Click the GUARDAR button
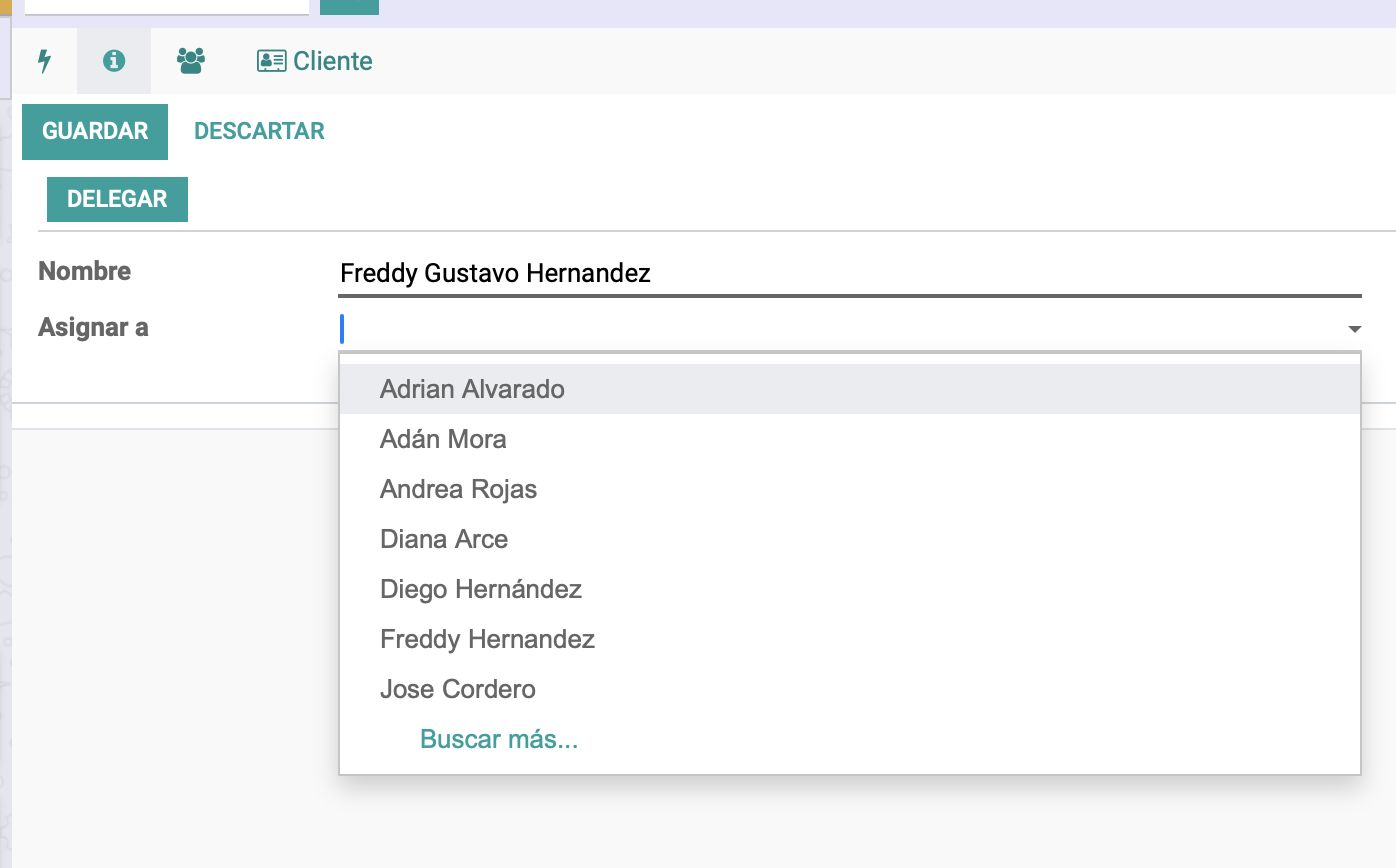 (x=95, y=131)
